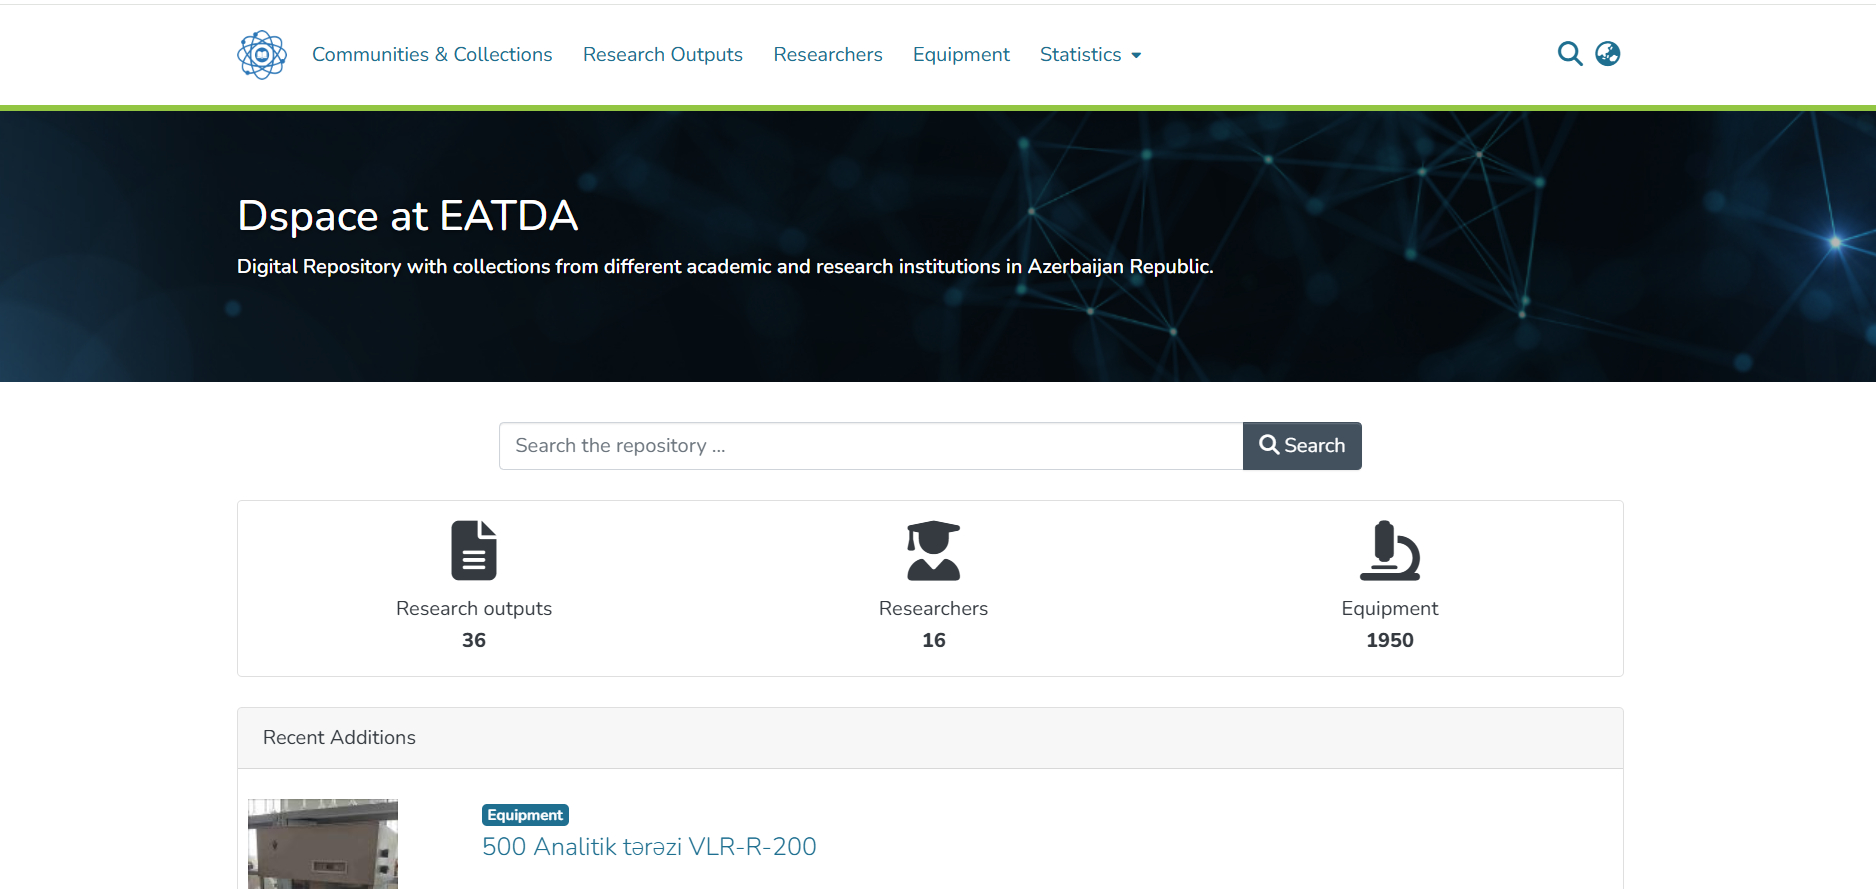This screenshot has height=889, width=1876.
Task: Click the graduate icon above Researchers count
Action: click(933, 550)
